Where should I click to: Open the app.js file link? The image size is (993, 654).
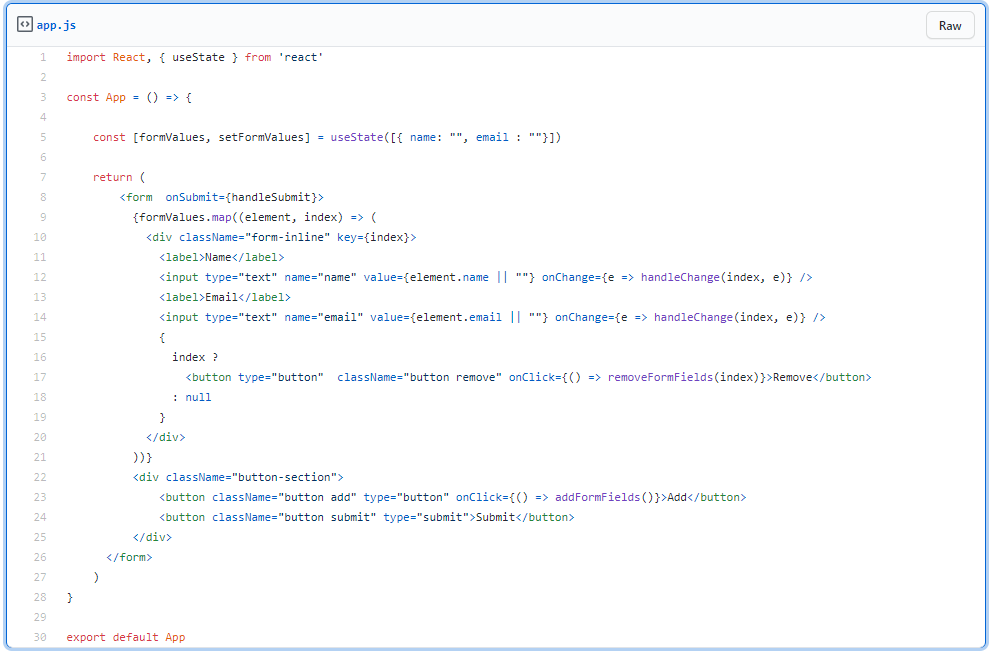tap(56, 25)
